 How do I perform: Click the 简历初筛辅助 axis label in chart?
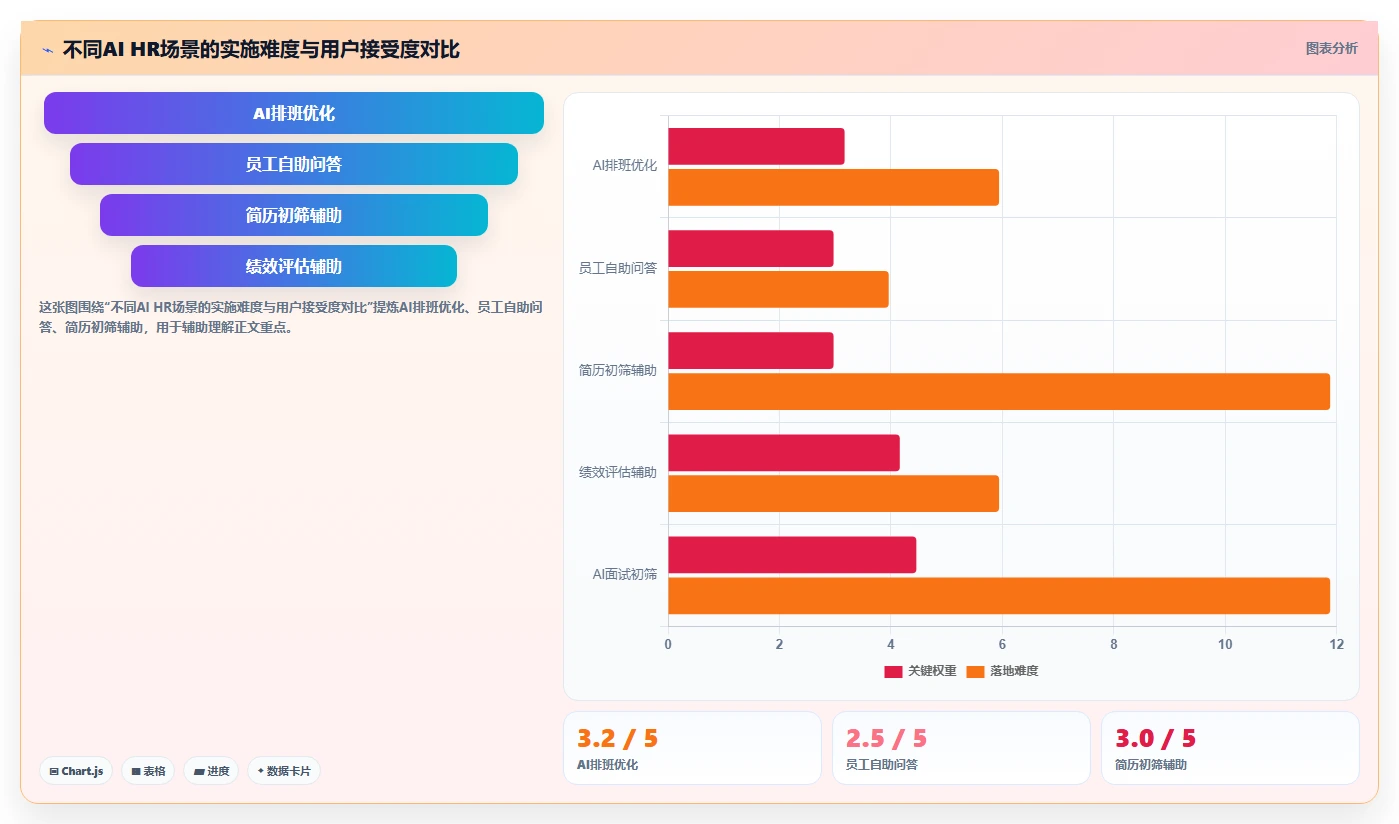[x=618, y=370]
